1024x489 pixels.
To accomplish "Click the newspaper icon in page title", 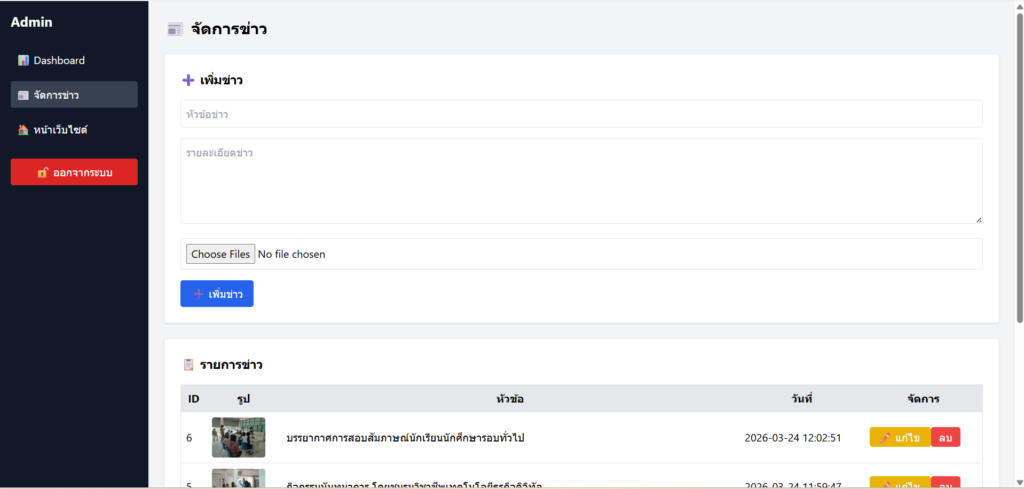I will click(x=175, y=30).
